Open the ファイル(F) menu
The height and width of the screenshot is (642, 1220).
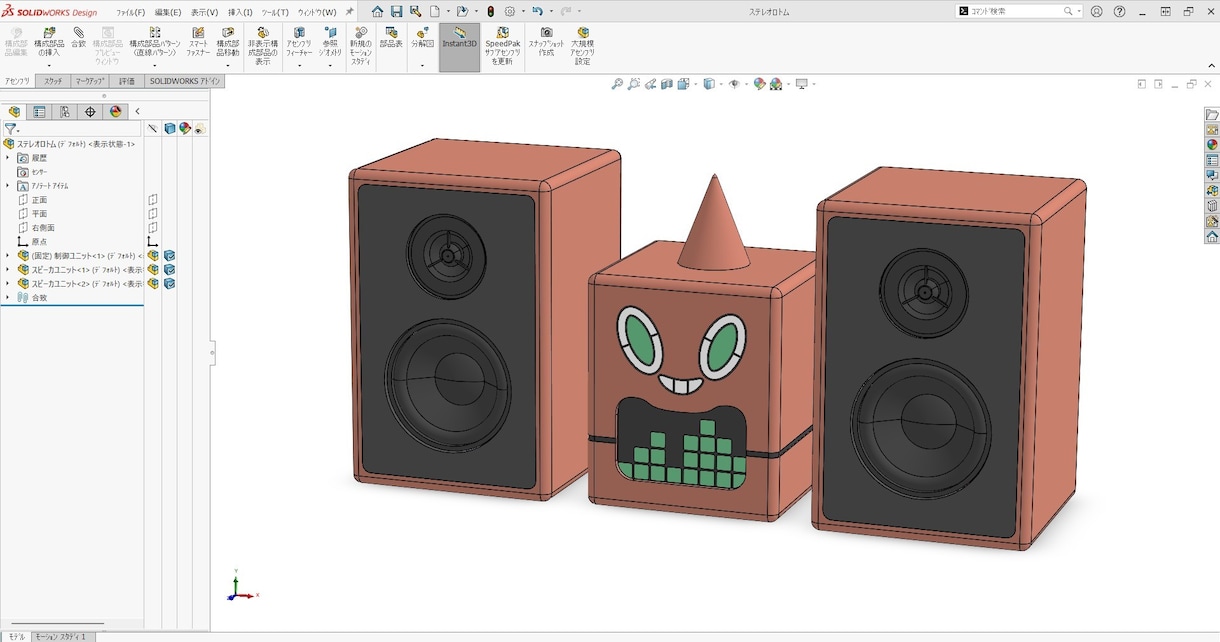[131, 12]
